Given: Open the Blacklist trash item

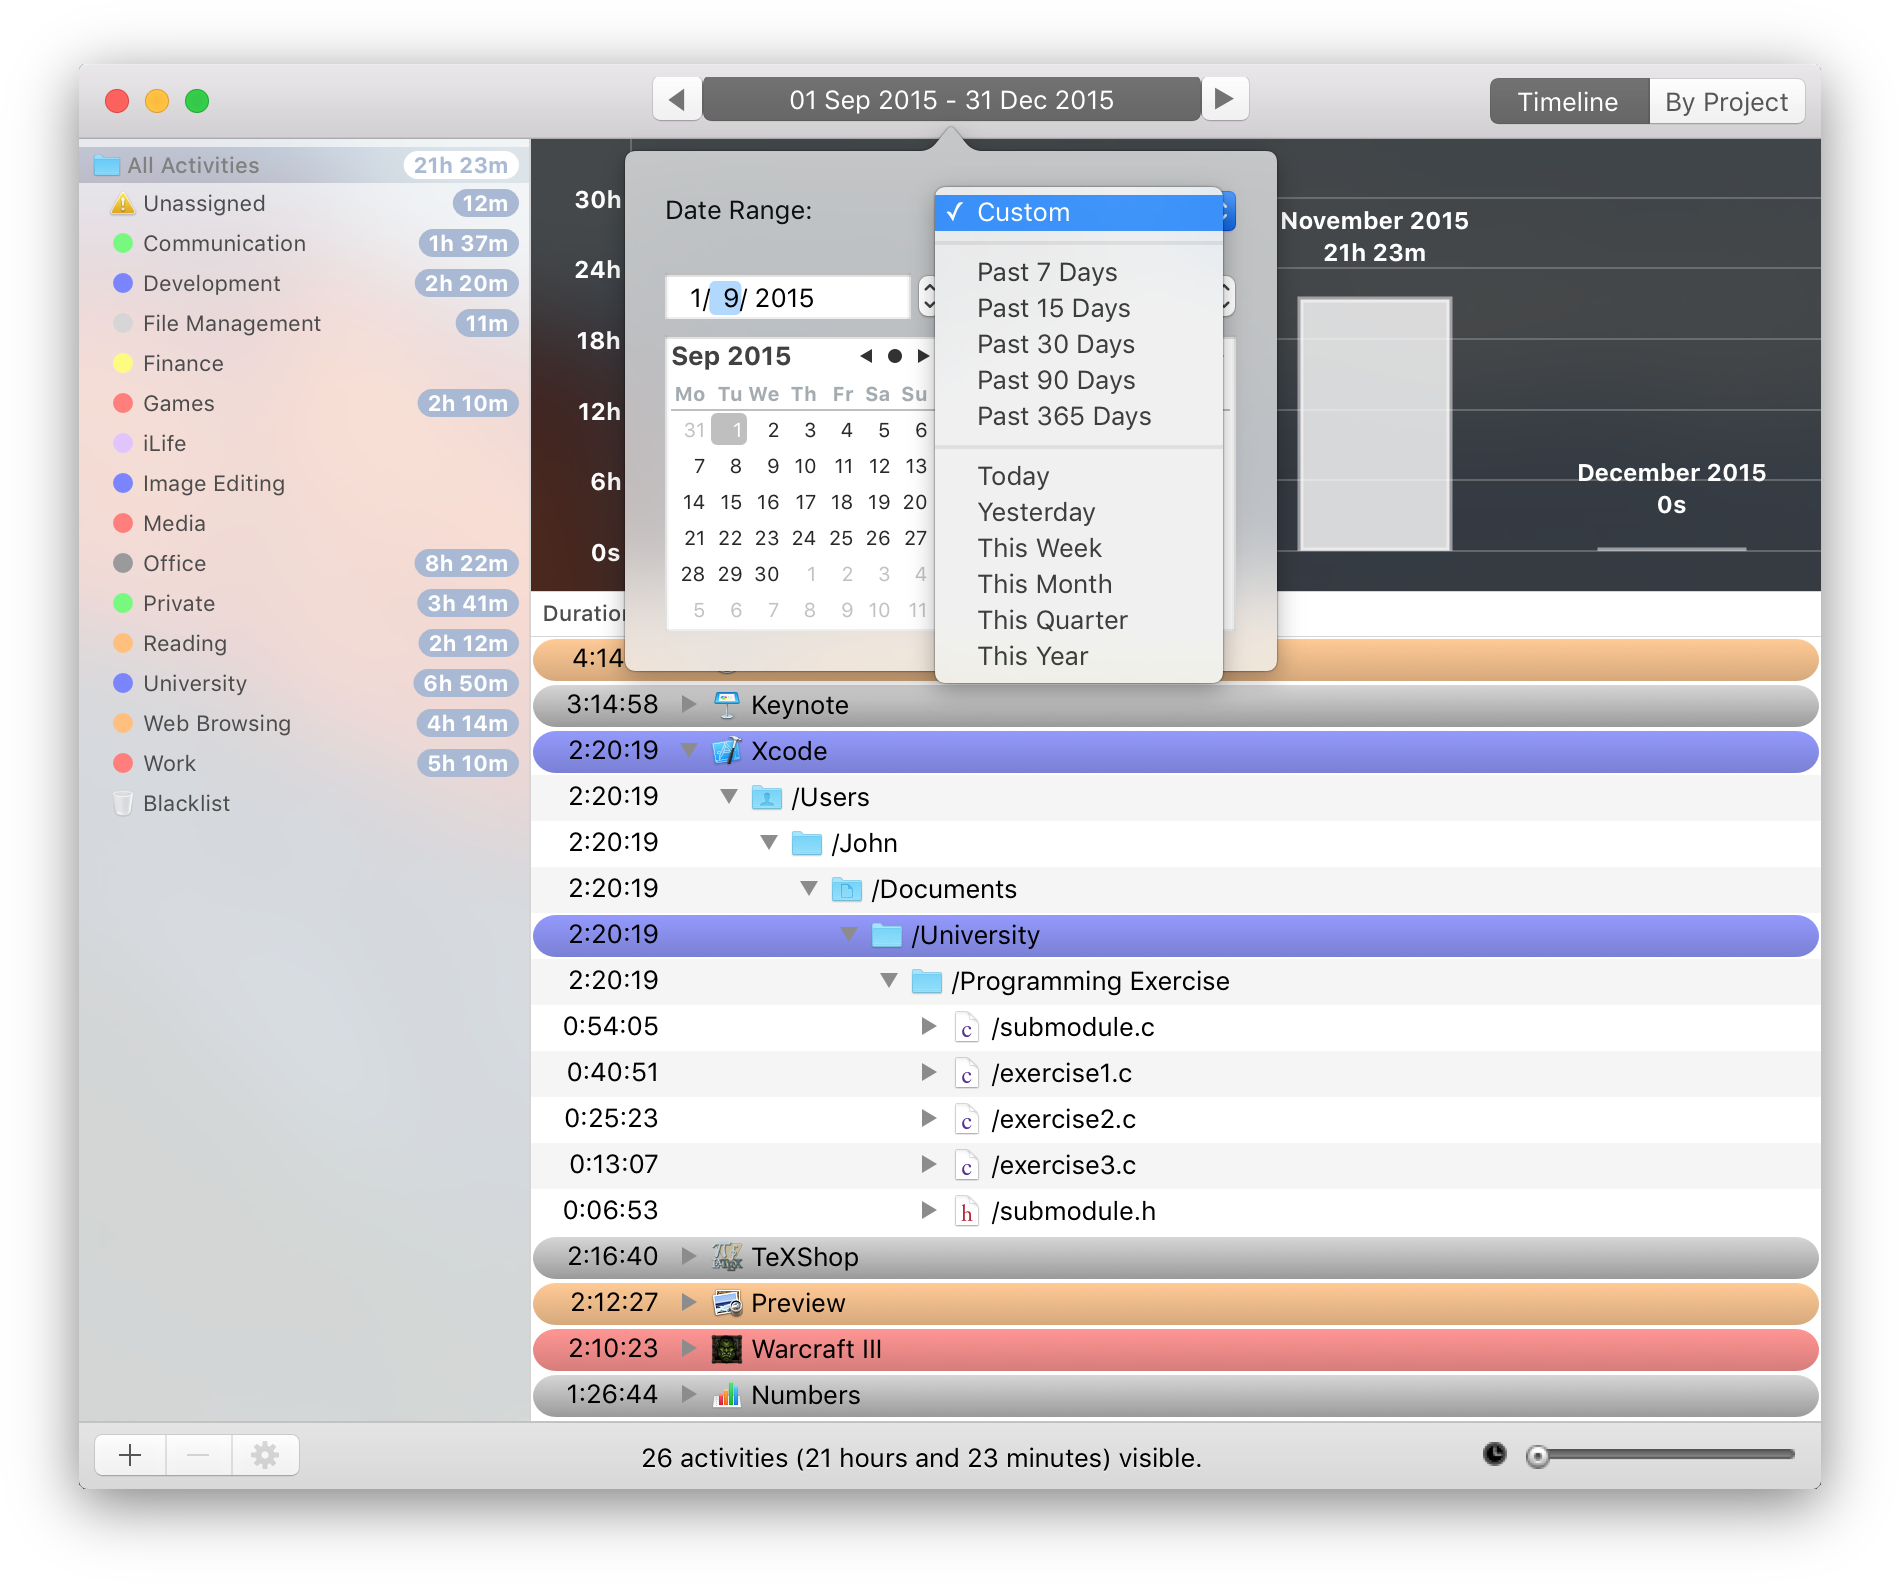Looking at the screenshot, I should click(x=304, y=803).
